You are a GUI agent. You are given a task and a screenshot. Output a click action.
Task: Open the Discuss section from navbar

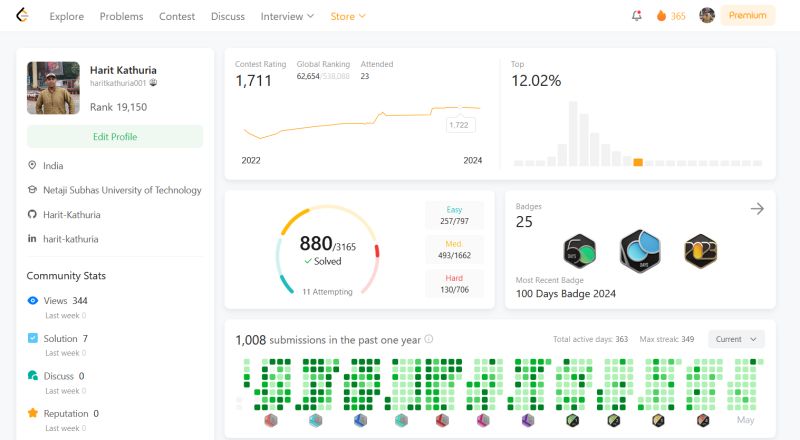(x=228, y=16)
